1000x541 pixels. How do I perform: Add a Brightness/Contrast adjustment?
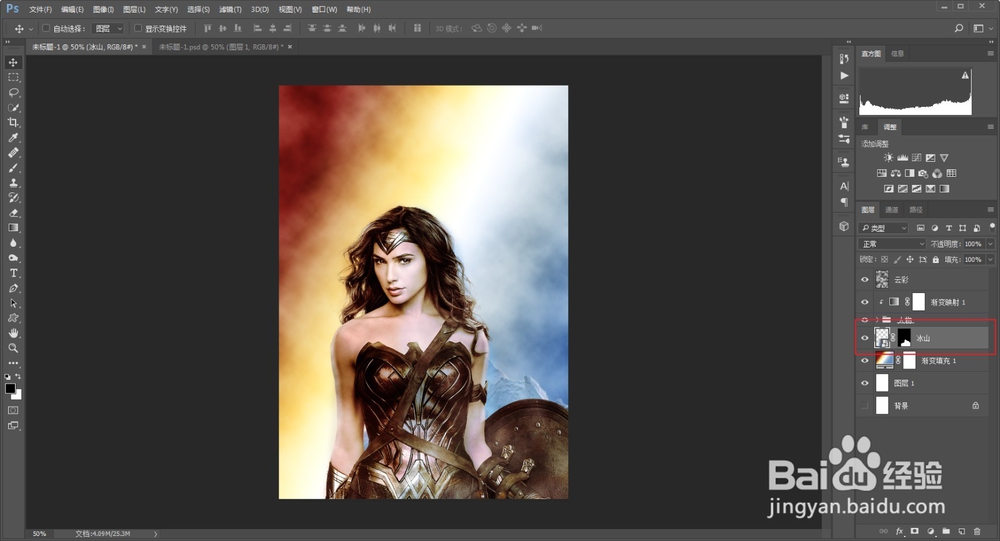888,158
